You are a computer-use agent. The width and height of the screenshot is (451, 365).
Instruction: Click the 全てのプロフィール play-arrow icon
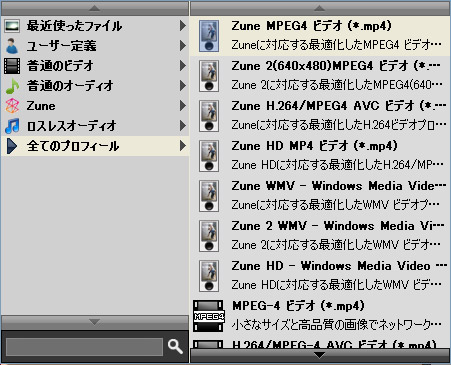(12, 146)
